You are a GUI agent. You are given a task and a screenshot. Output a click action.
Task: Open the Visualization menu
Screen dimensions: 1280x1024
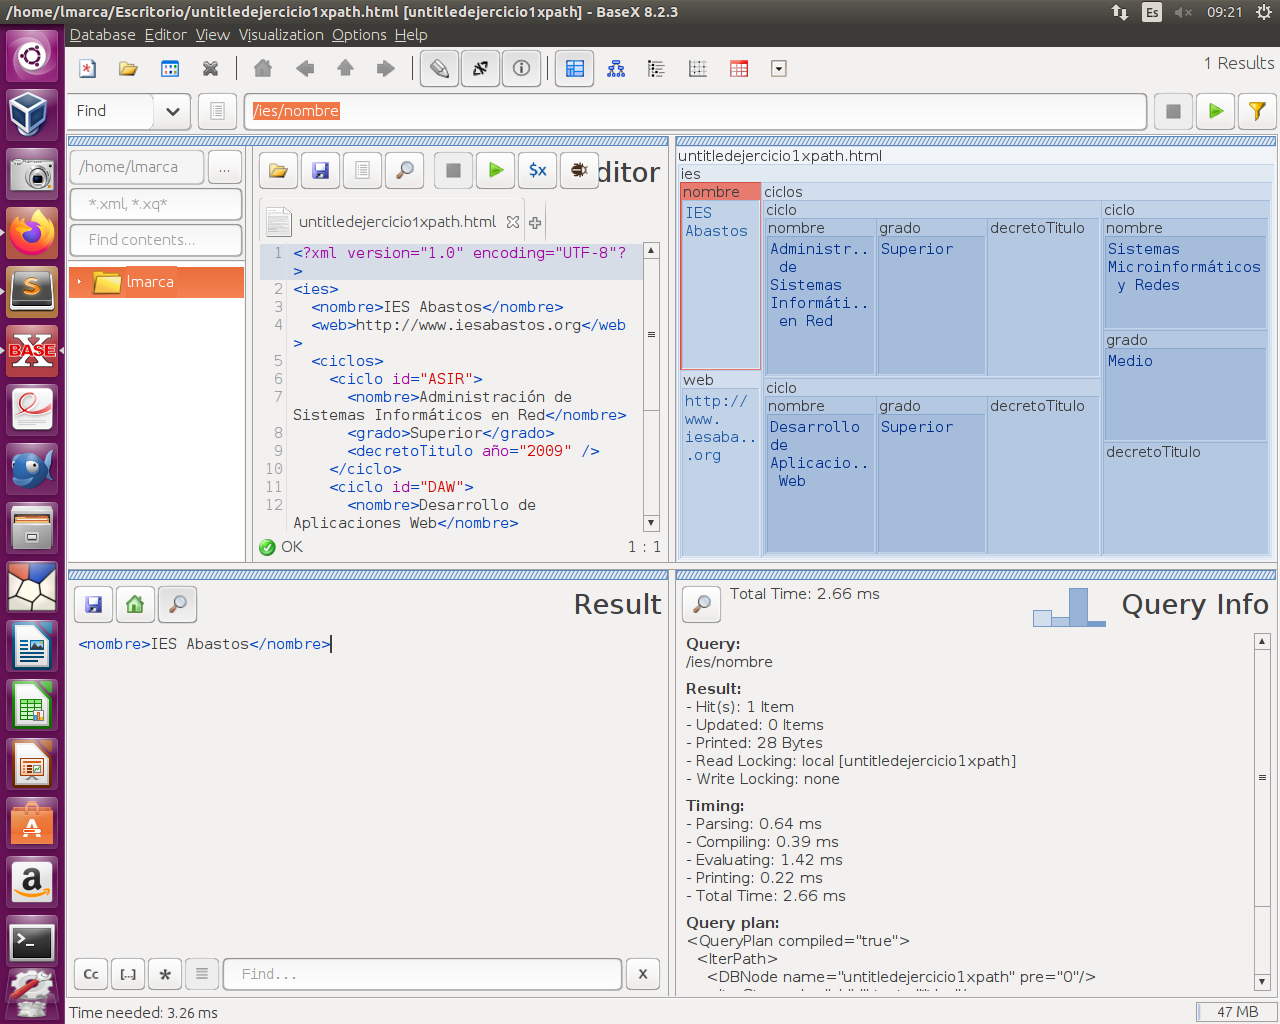pyautogui.click(x=281, y=35)
